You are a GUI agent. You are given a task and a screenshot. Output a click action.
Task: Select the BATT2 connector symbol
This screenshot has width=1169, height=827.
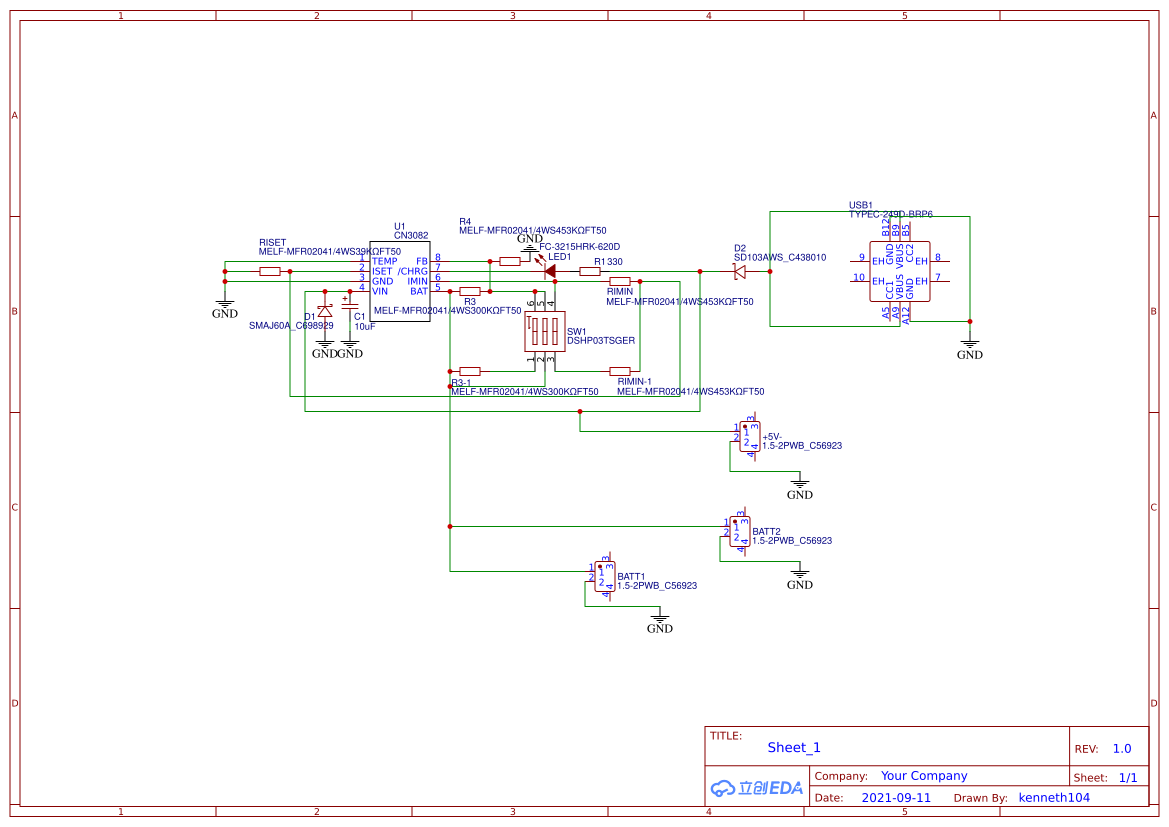tap(740, 532)
